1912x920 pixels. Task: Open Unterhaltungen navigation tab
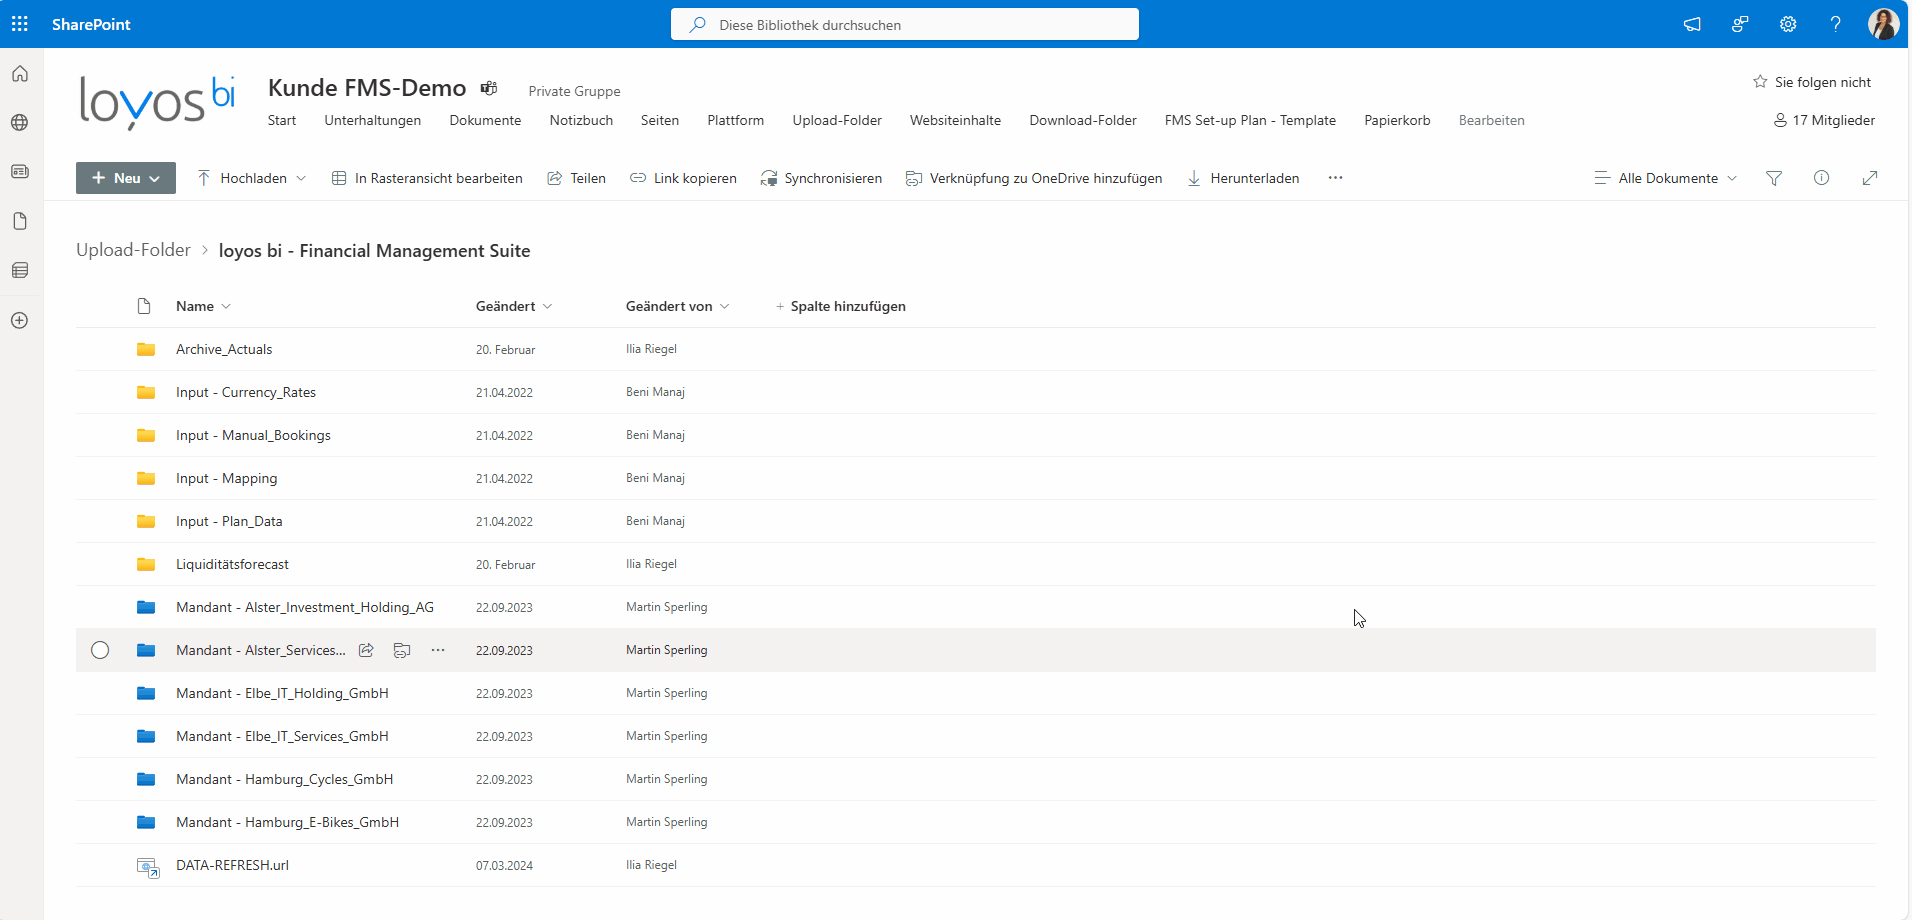coord(373,120)
